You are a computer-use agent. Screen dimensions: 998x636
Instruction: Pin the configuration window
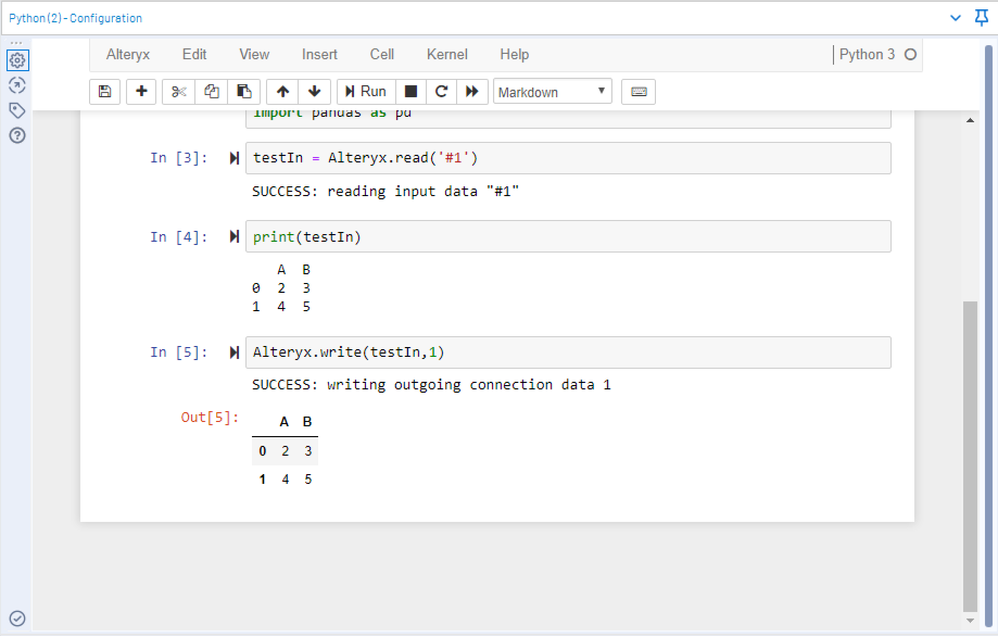(982, 18)
